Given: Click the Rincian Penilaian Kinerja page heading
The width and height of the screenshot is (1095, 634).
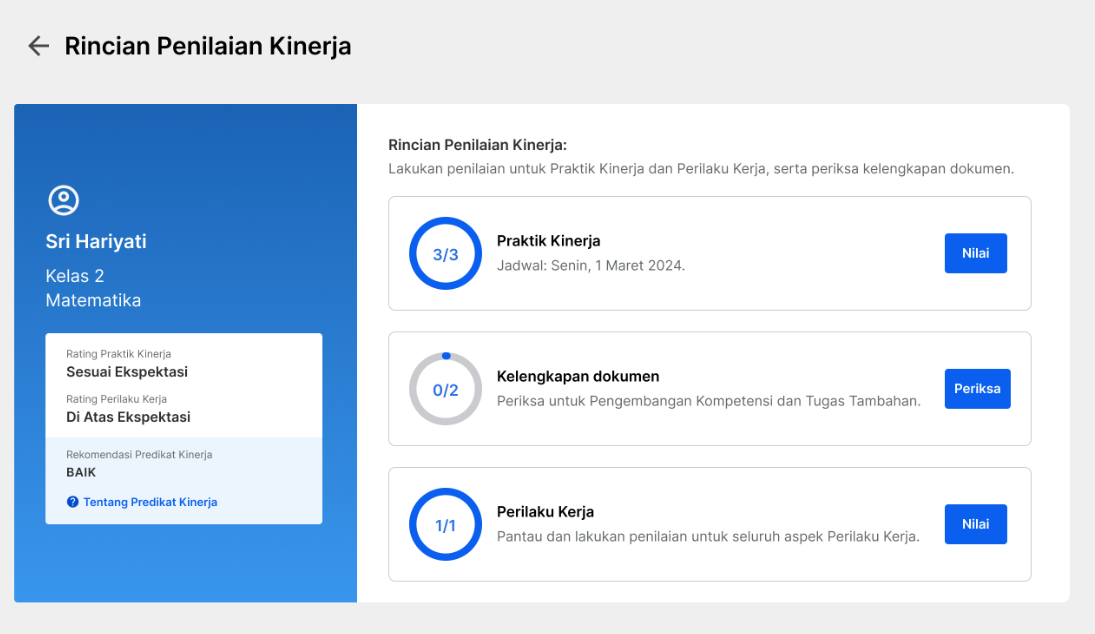Looking at the screenshot, I should [208, 46].
